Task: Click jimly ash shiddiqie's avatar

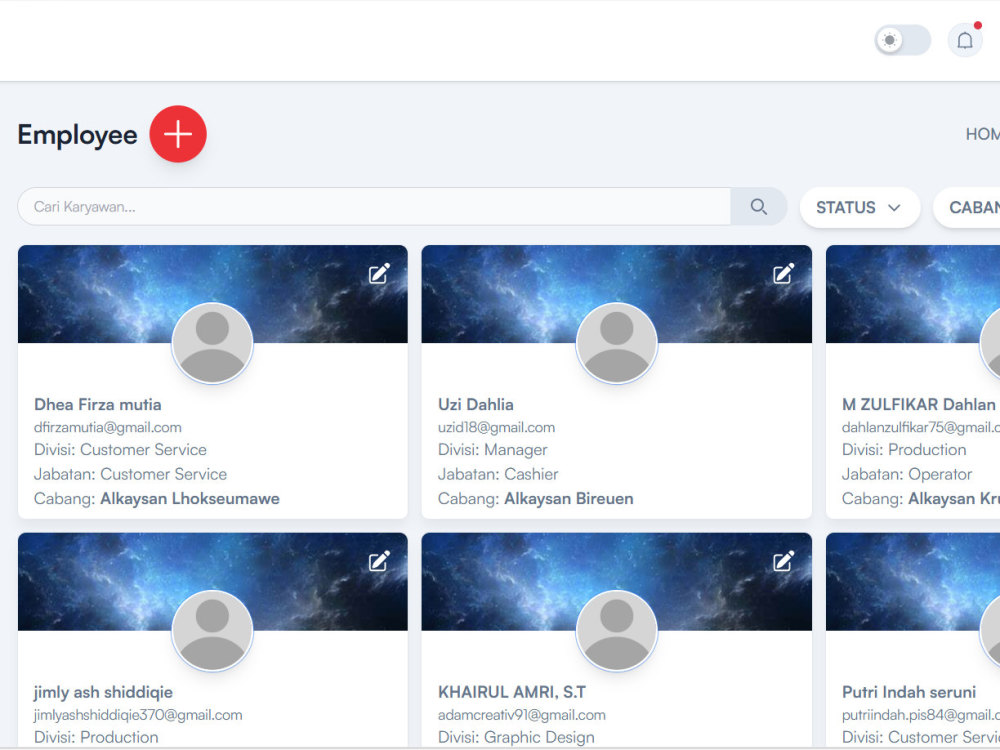Action: 212,631
